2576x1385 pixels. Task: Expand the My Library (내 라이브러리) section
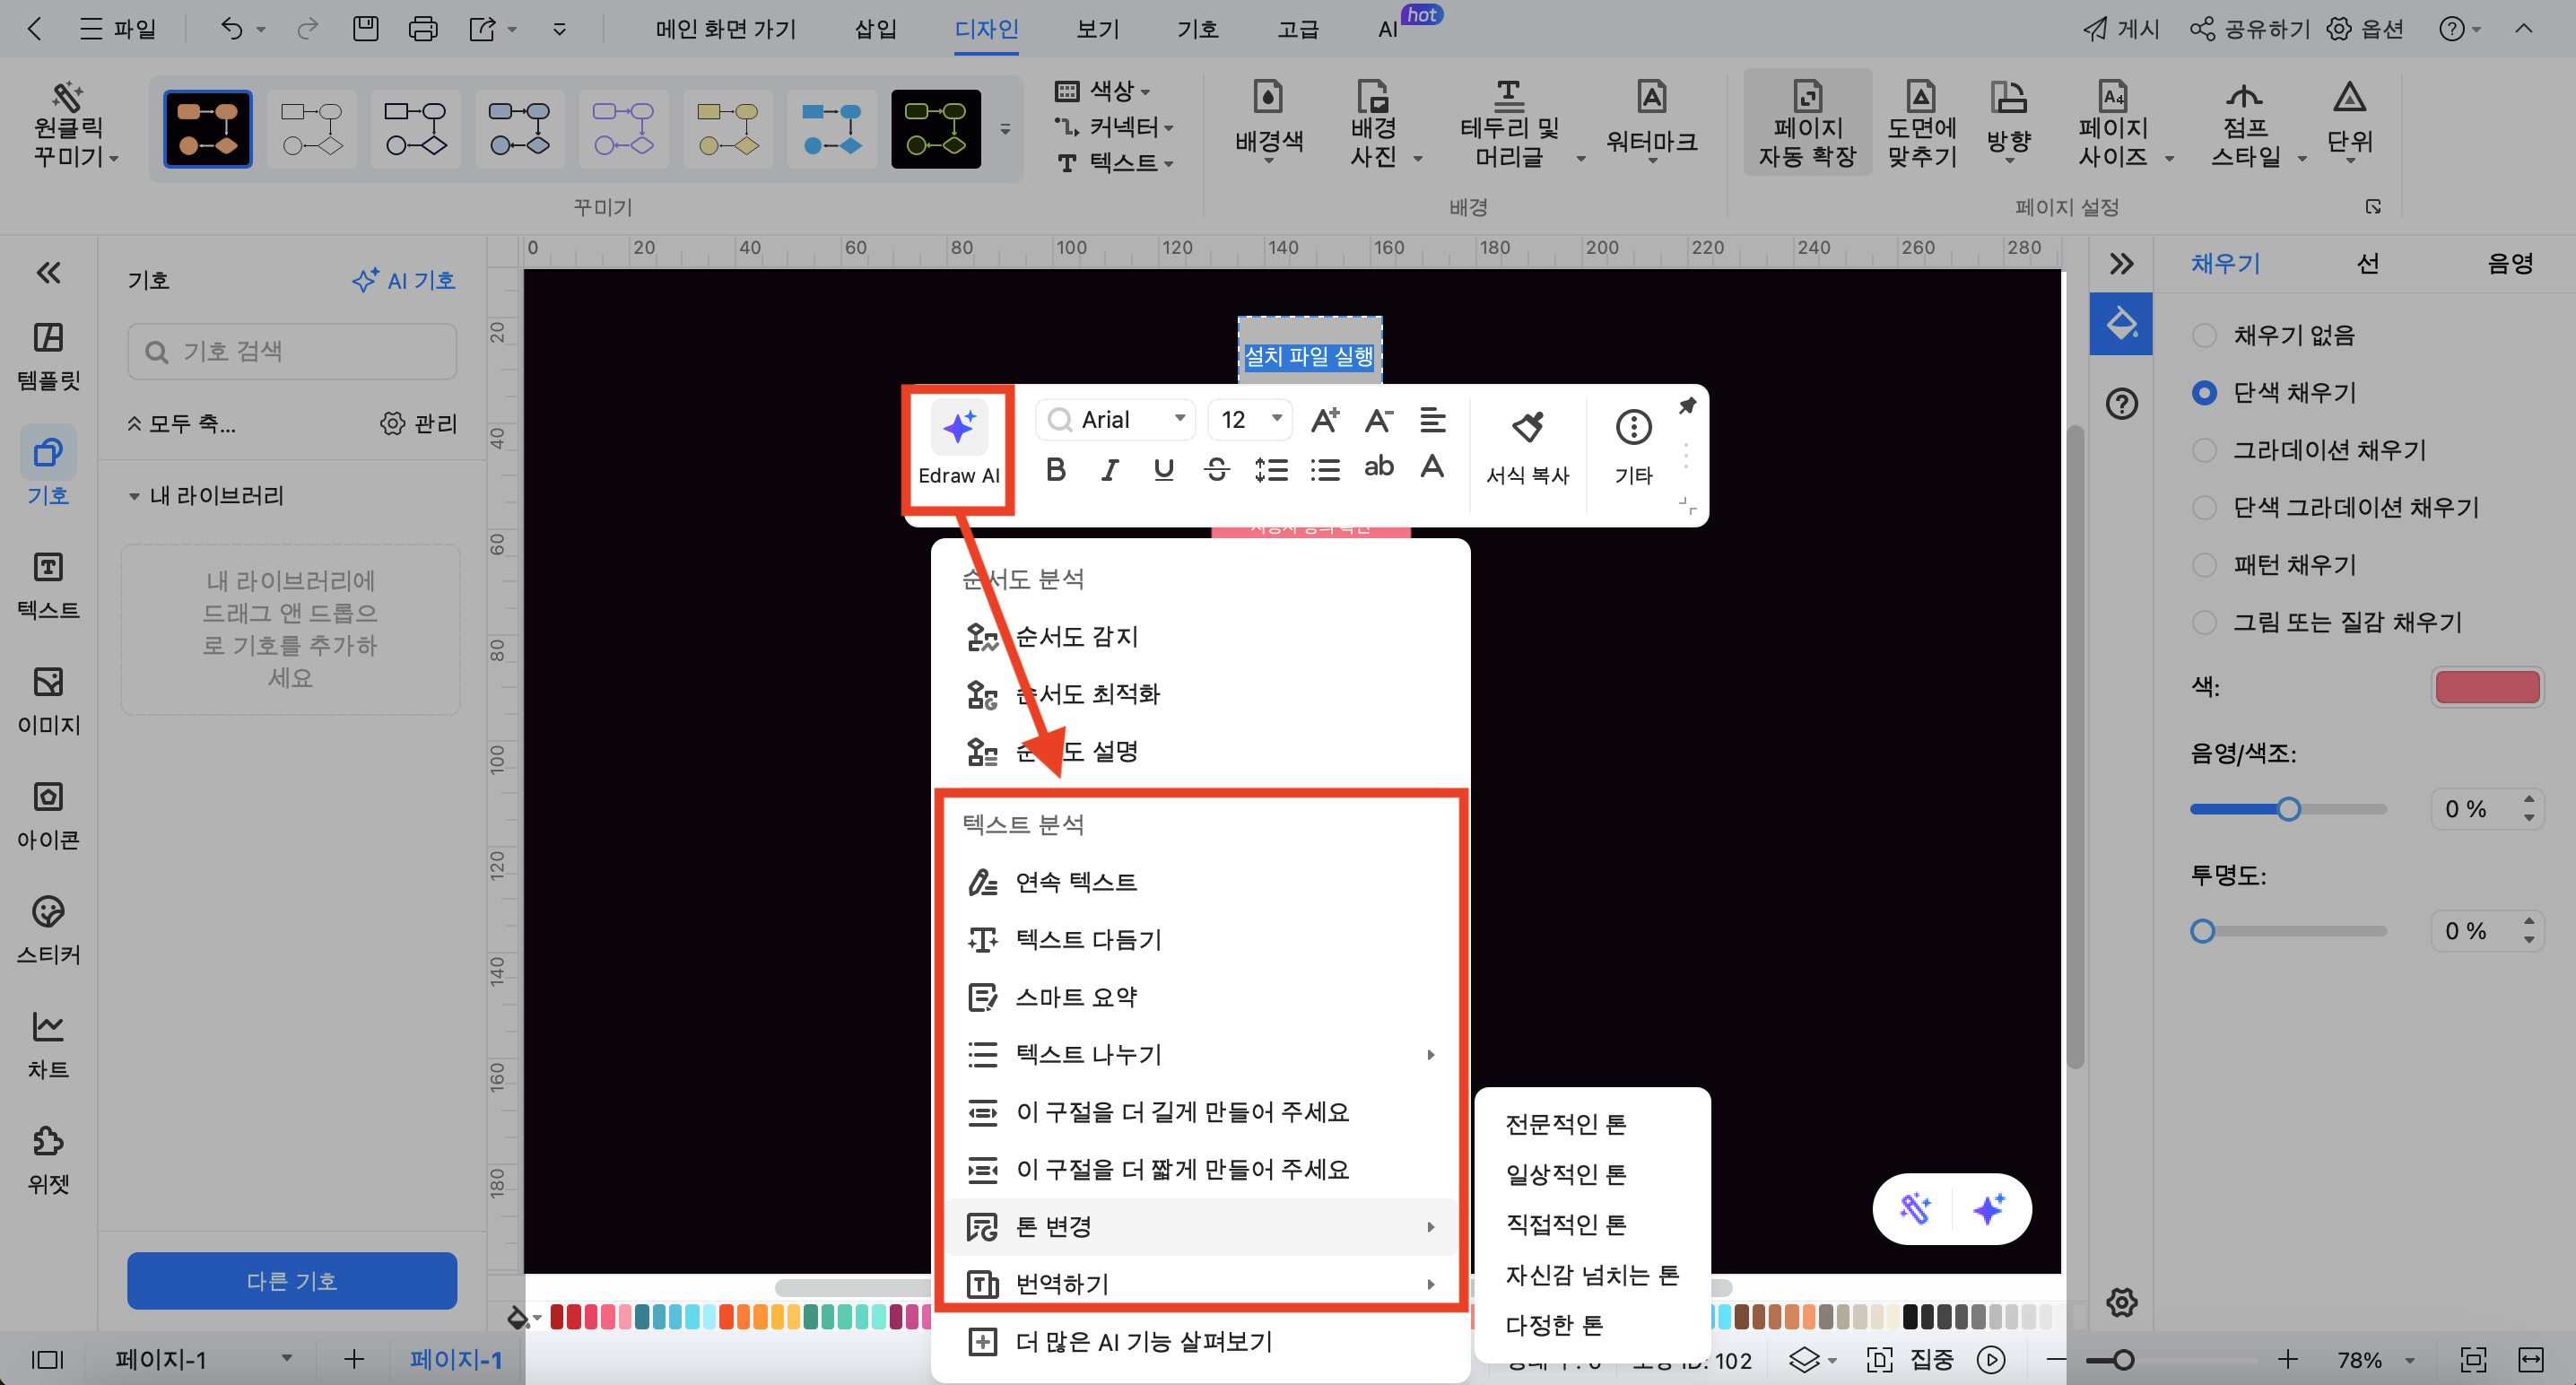pyautogui.click(x=134, y=496)
